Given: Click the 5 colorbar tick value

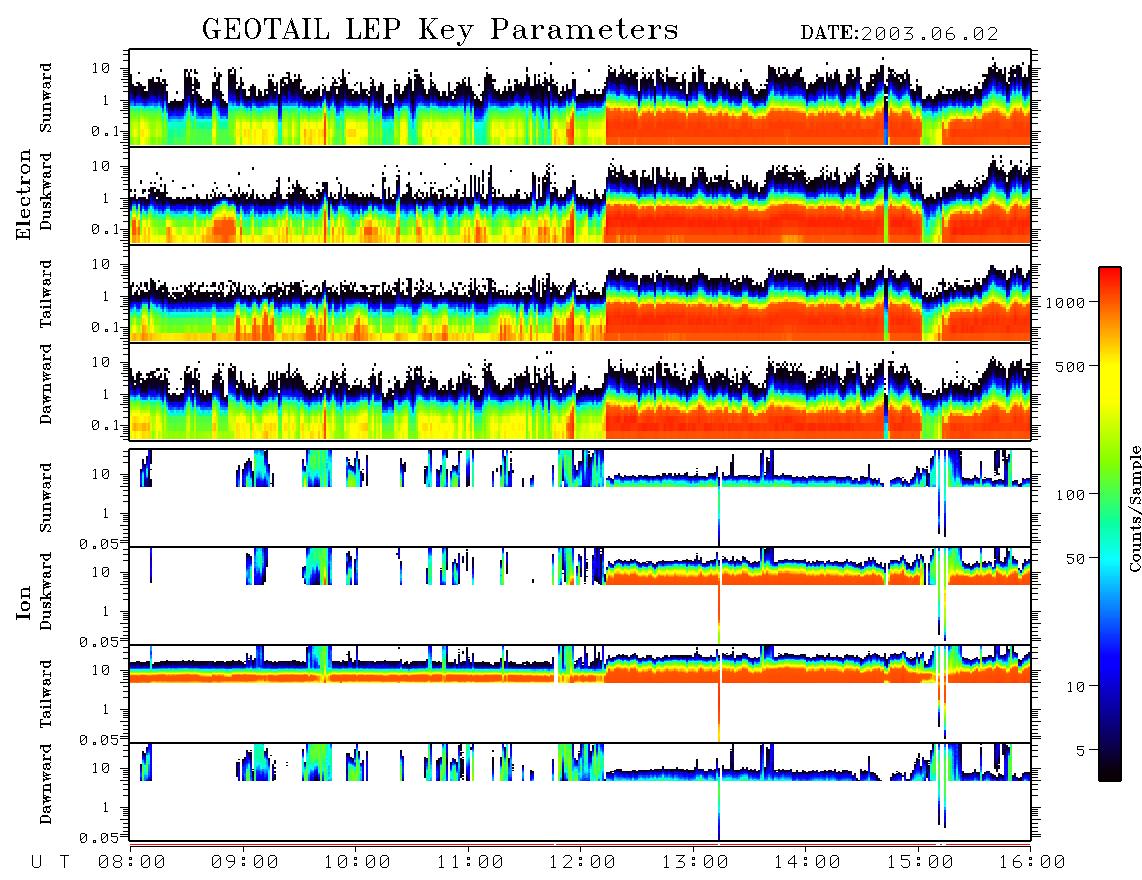Looking at the screenshot, I should [x=1081, y=751].
